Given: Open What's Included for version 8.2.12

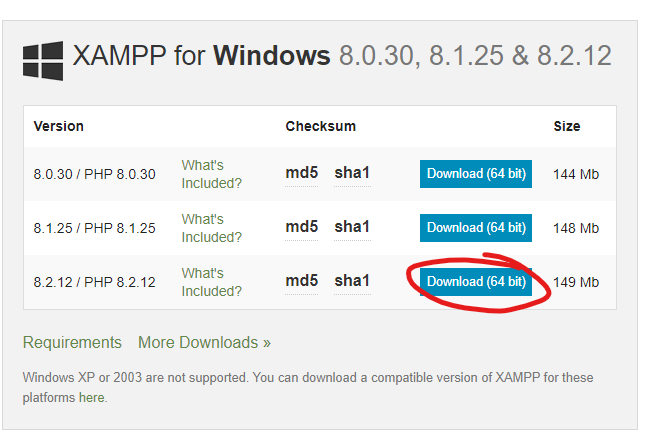Looking at the screenshot, I should (211, 282).
